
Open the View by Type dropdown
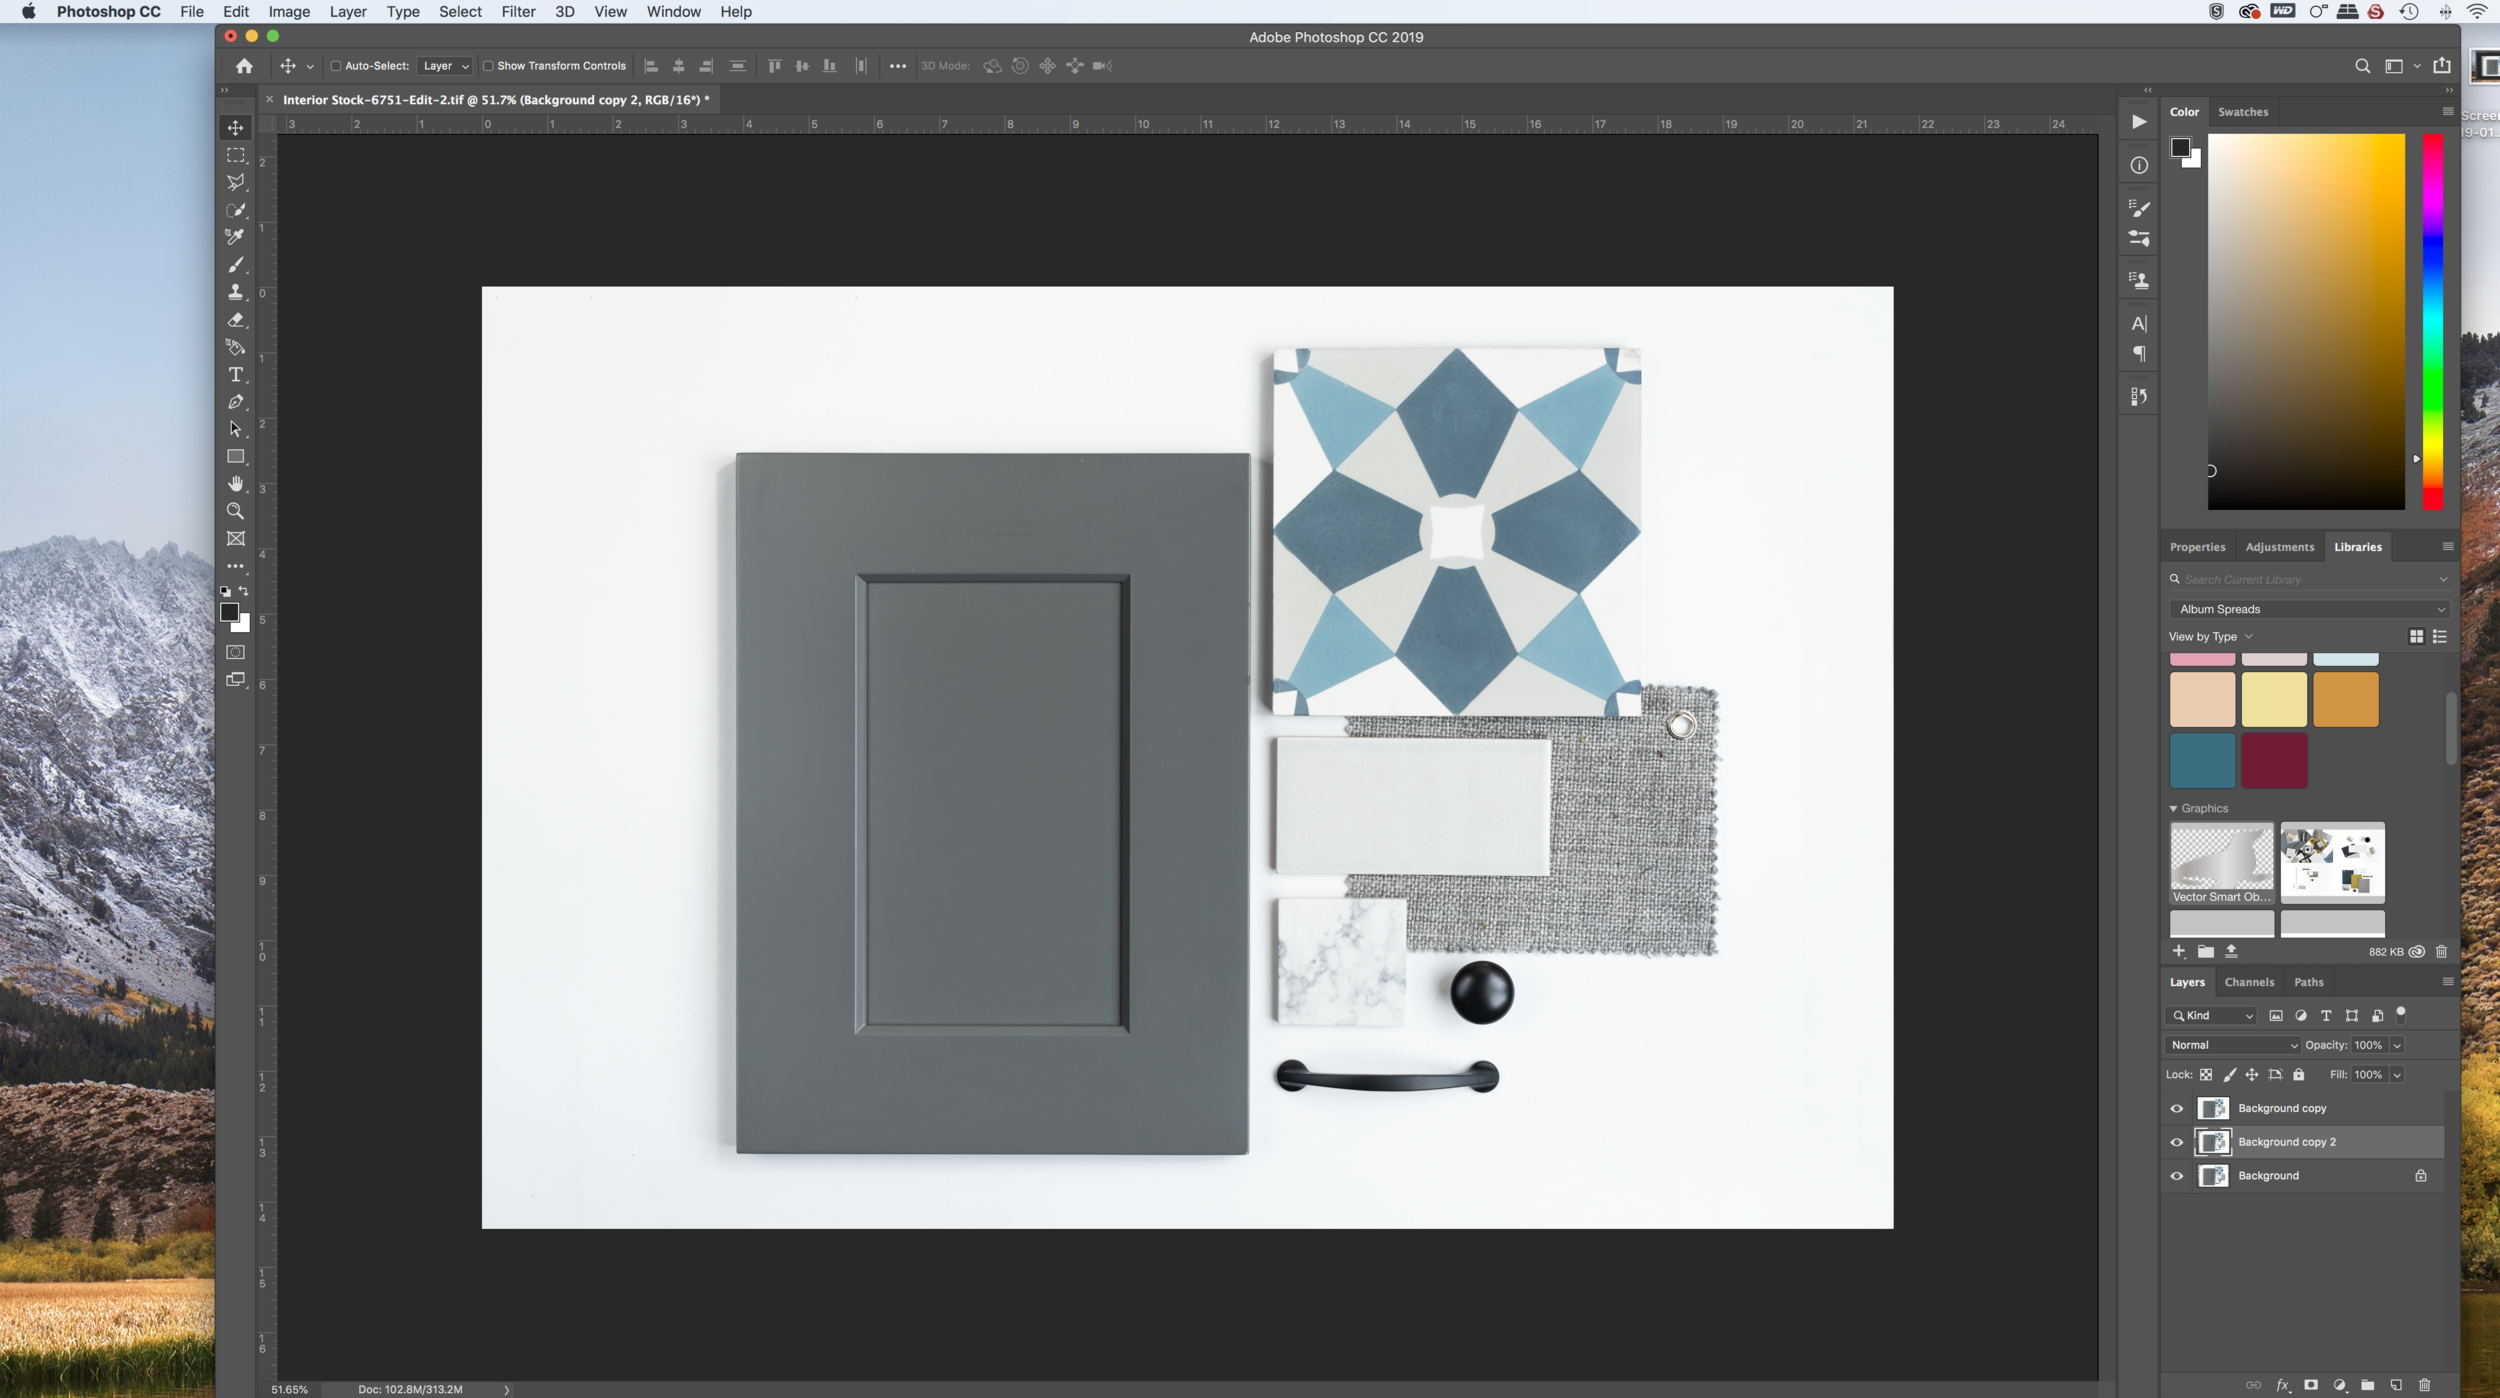2210,637
